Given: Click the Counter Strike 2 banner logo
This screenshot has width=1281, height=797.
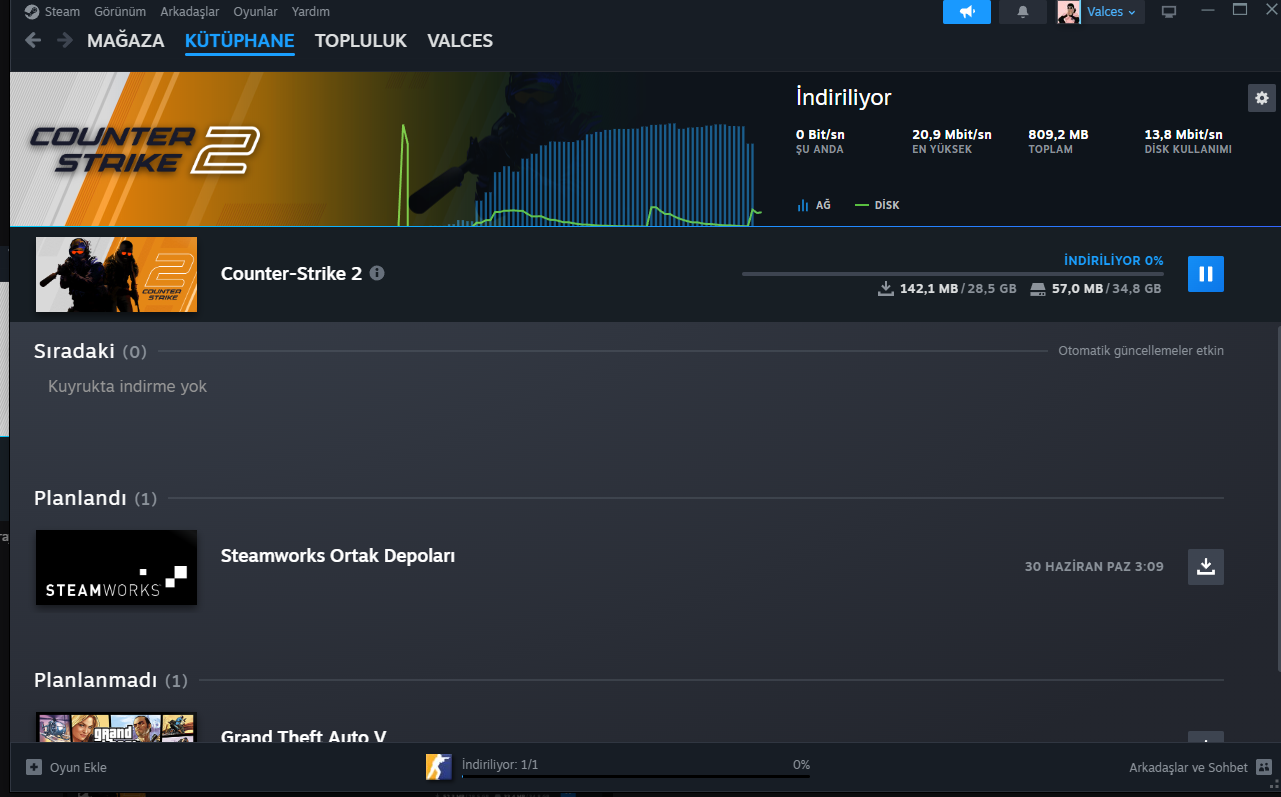Looking at the screenshot, I should pos(145,149).
